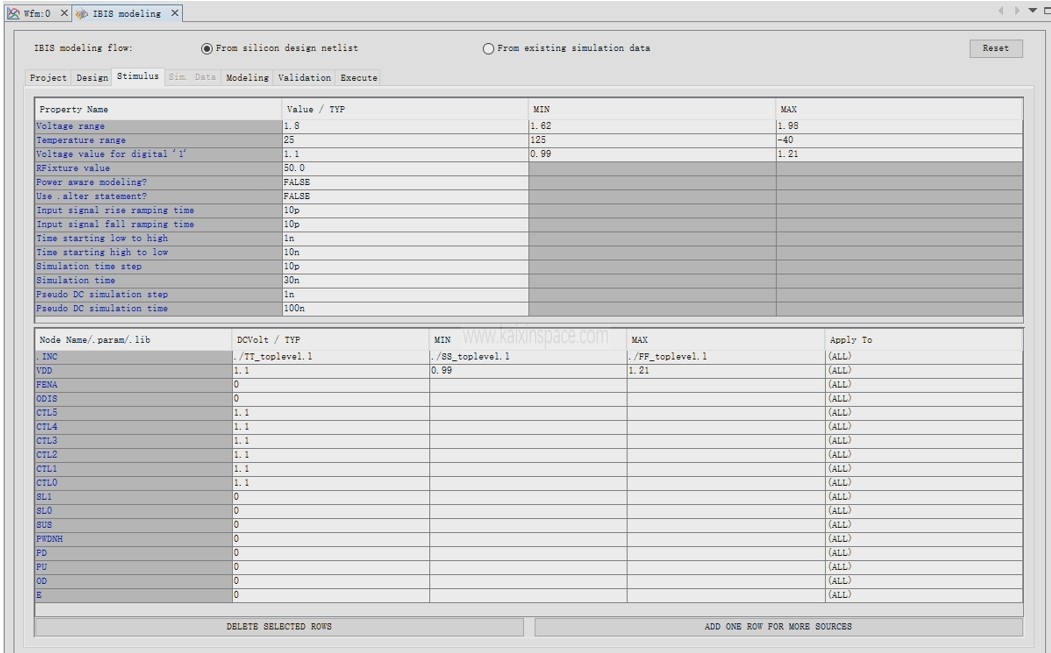This screenshot has width=1051, height=653.
Task: Click DELETE SELECTED ROWS button
Action: 279,627
